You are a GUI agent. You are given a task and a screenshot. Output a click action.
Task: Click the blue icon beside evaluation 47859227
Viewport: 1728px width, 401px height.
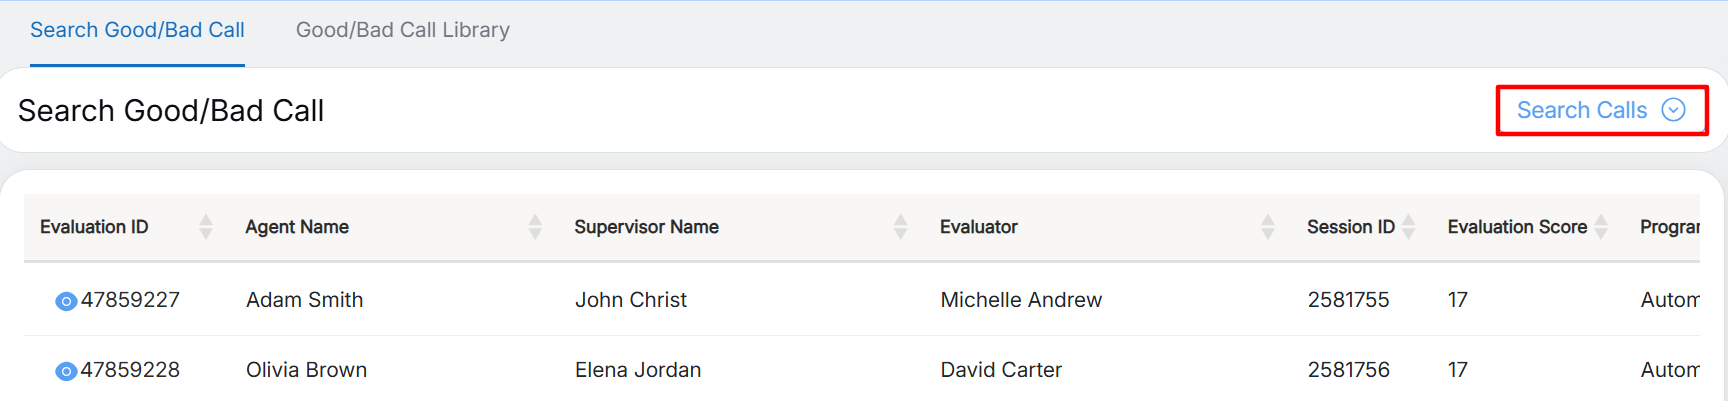point(66,301)
